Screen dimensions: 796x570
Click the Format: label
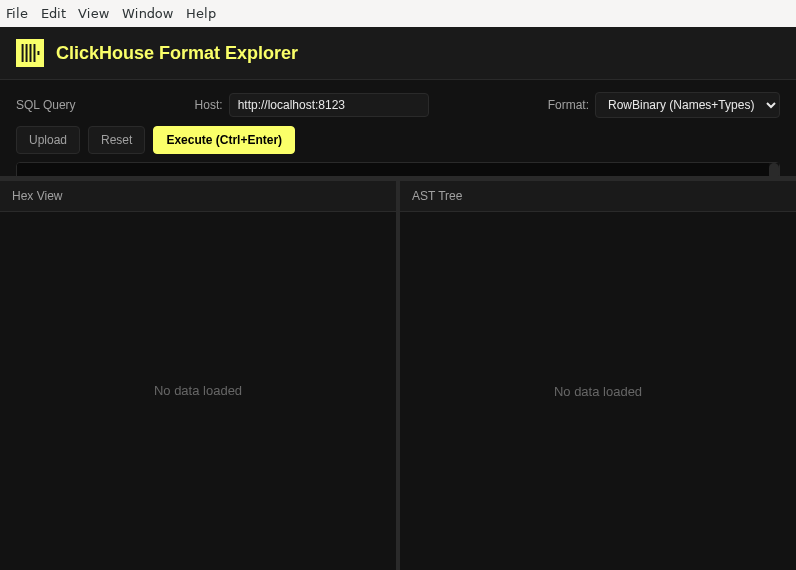(568, 105)
